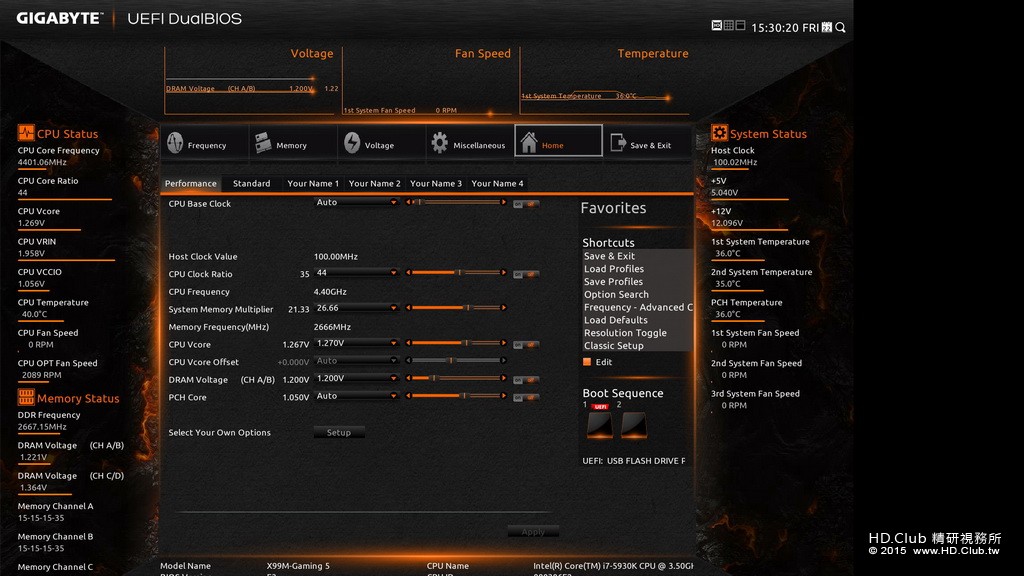Click the Host Clock Value 100.00MHz
This screenshot has height=576, width=1024.
(336, 257)
